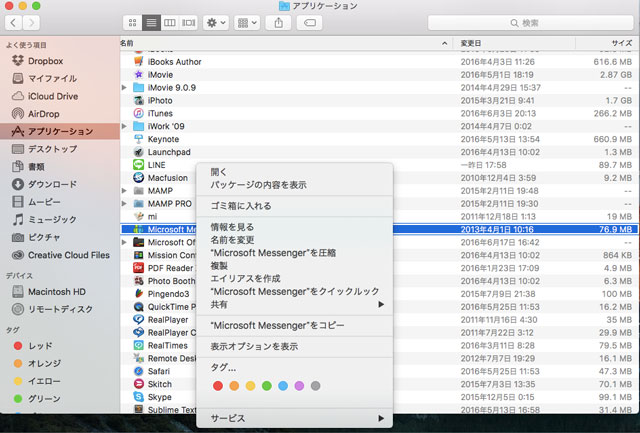Choose 名前を変更 menu item
Screen dimensions: 640x433
tap(295, 240)
